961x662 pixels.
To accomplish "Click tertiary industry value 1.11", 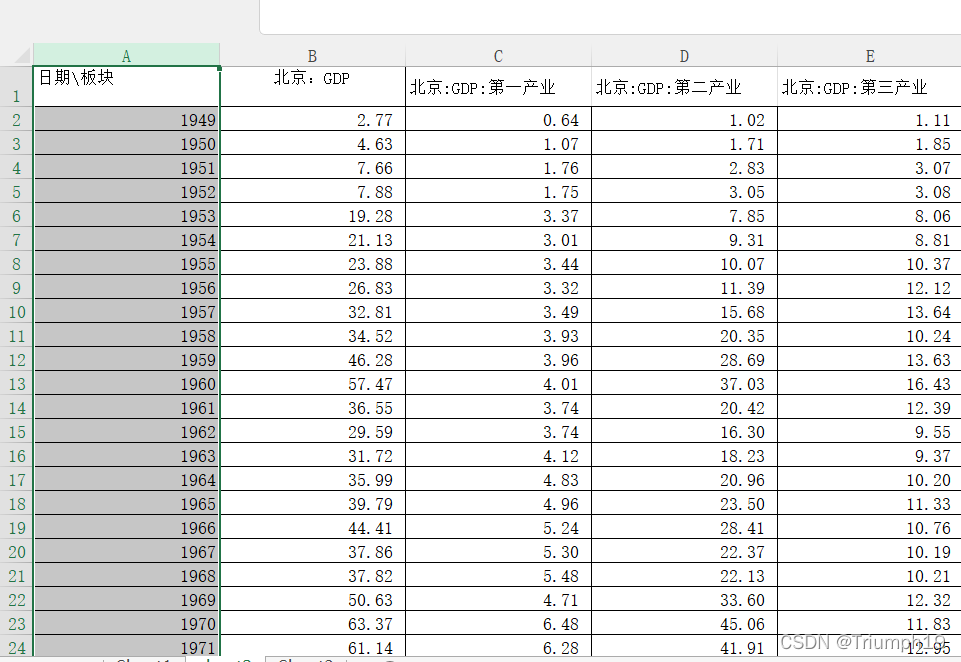I will [870, 120].
